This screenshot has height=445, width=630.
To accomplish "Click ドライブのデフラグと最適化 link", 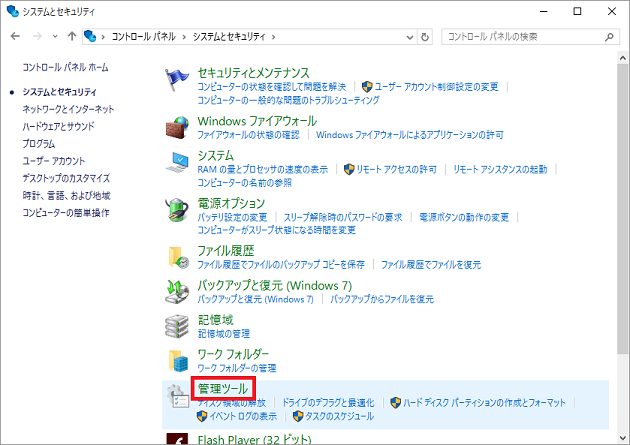I will (x=328, y=402).
